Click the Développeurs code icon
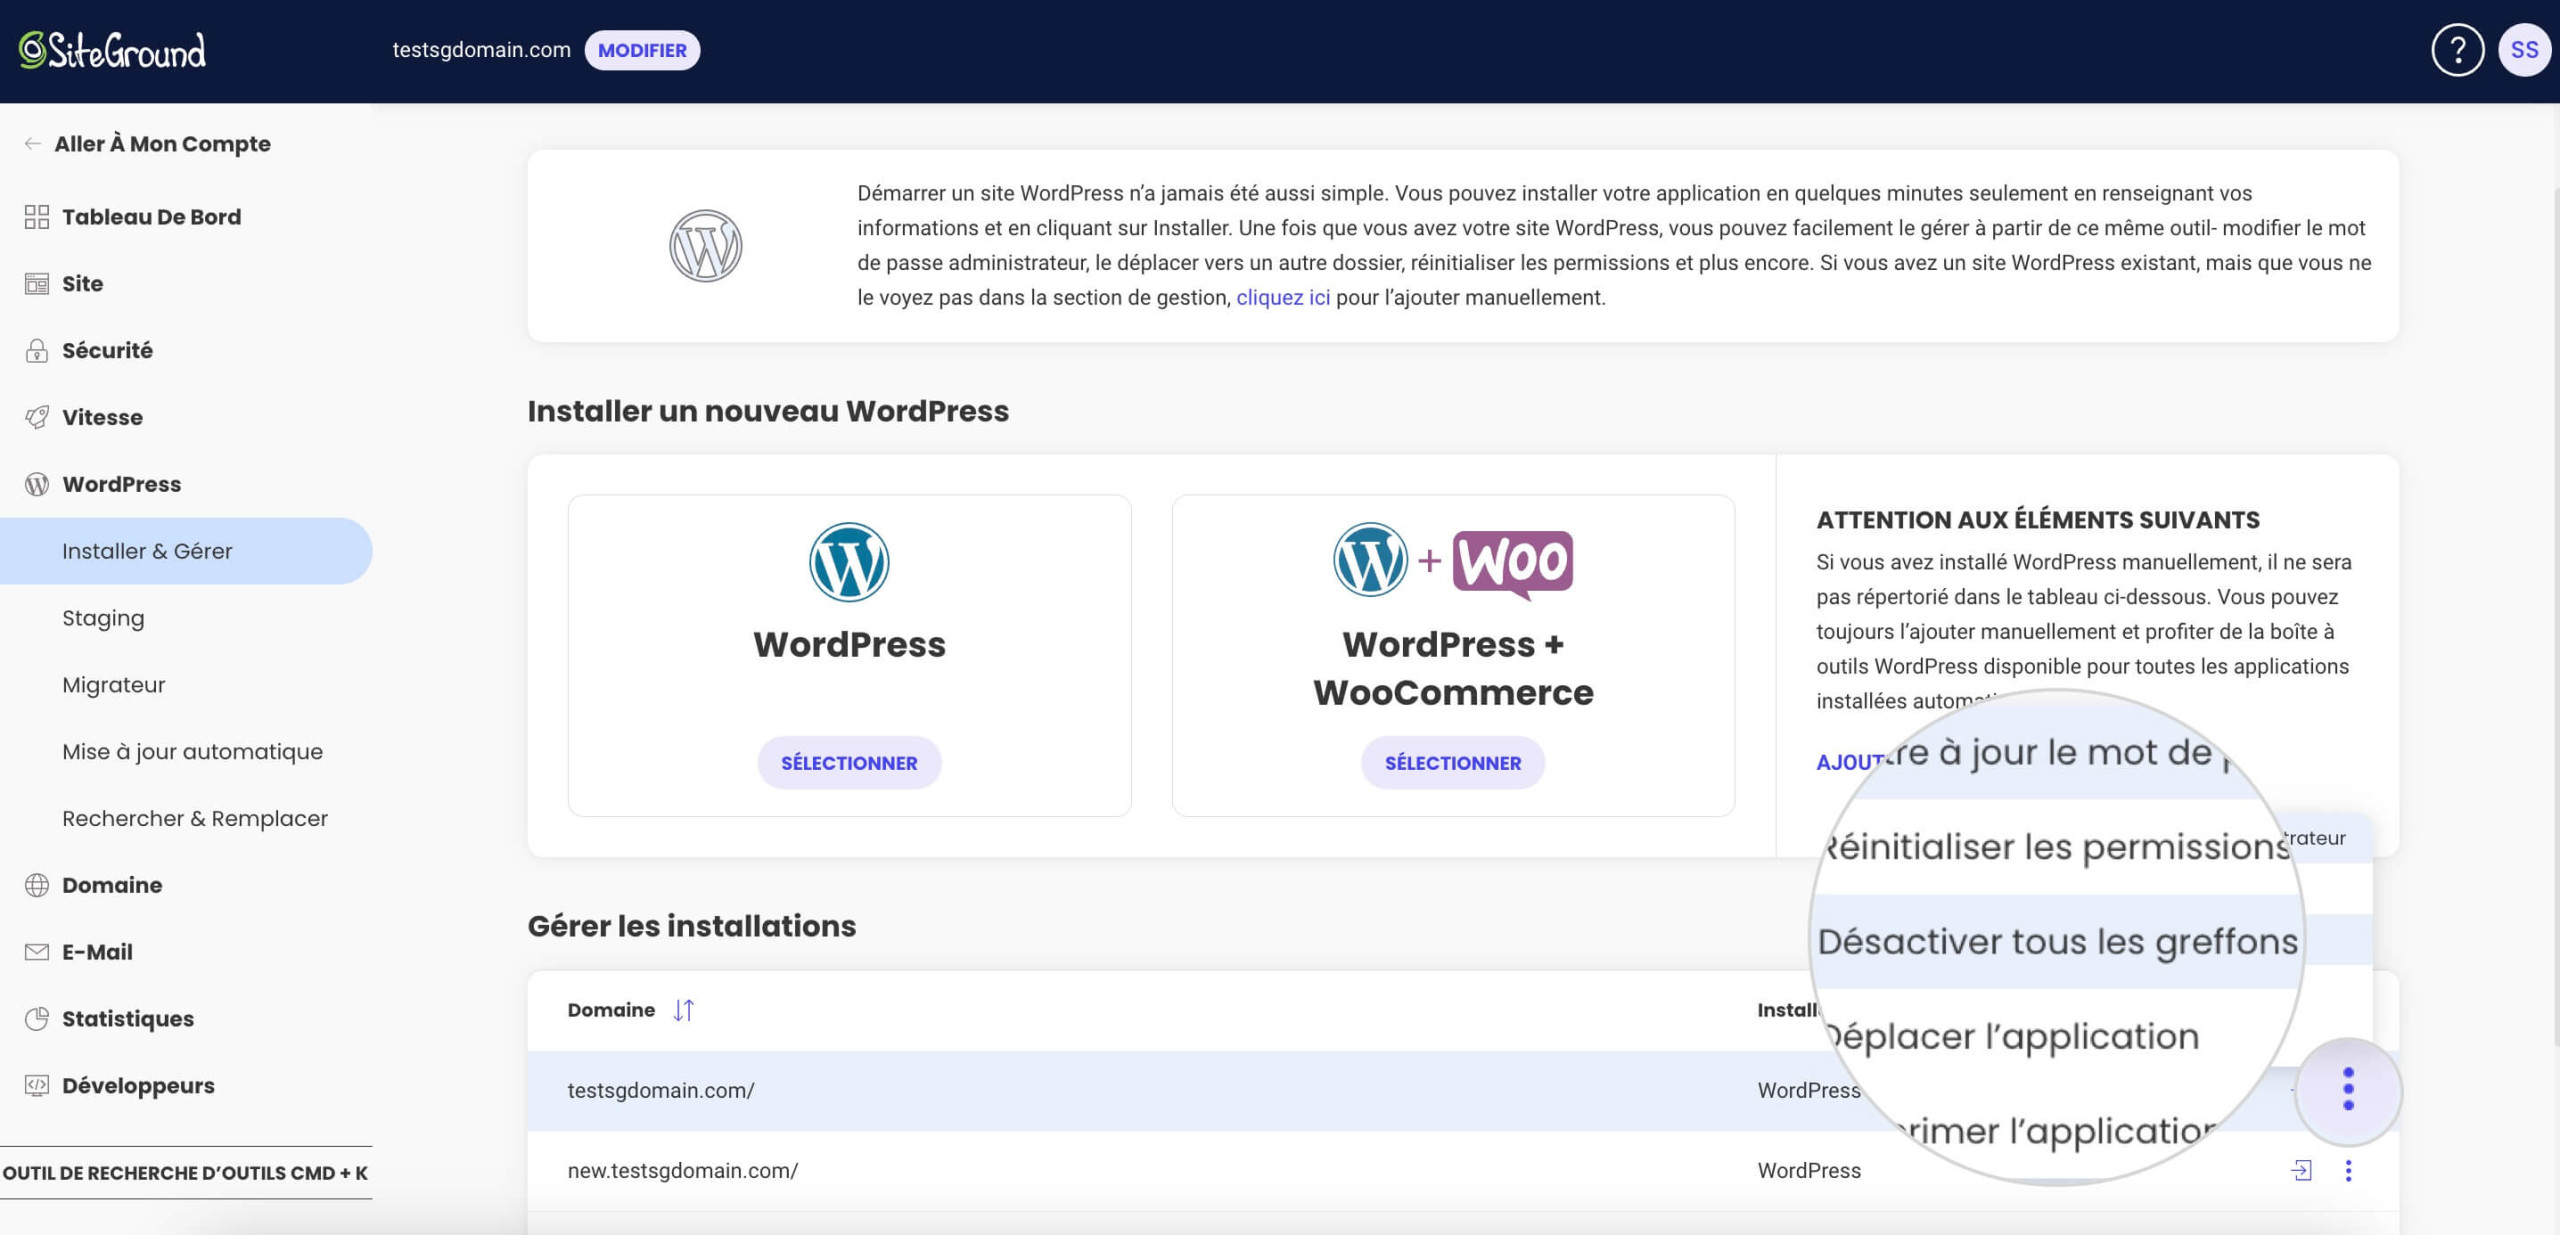This screenshot has width=2560, height=1235. (37, 1086)
